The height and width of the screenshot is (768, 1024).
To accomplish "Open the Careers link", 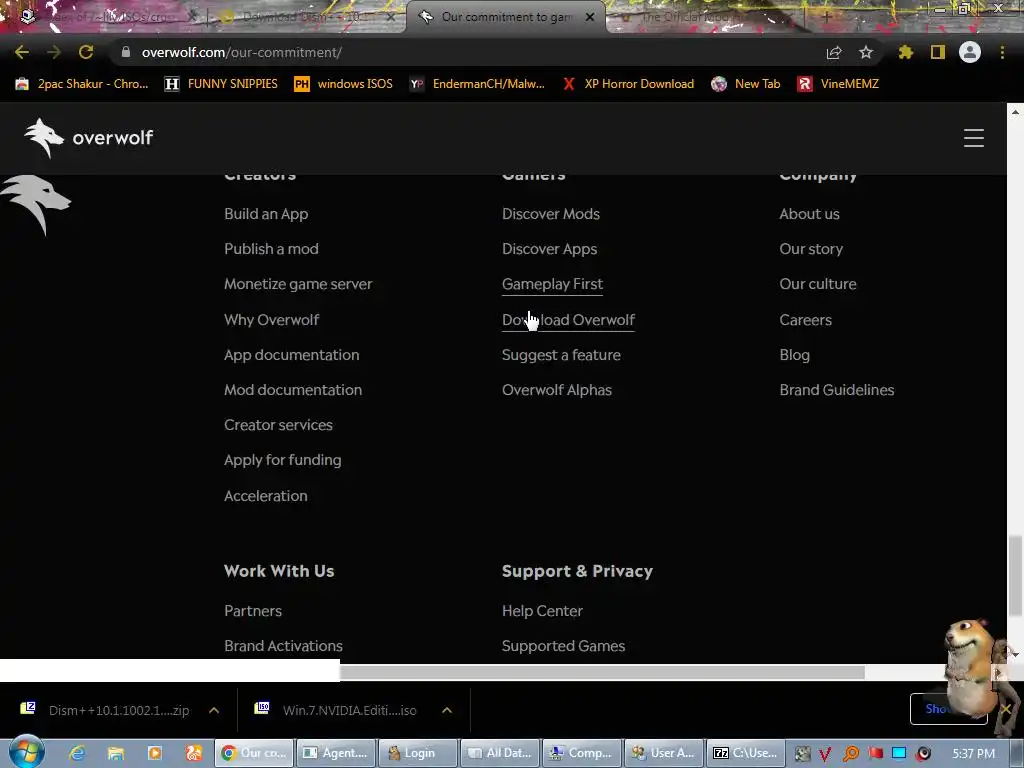I will (x=805, y=320).
